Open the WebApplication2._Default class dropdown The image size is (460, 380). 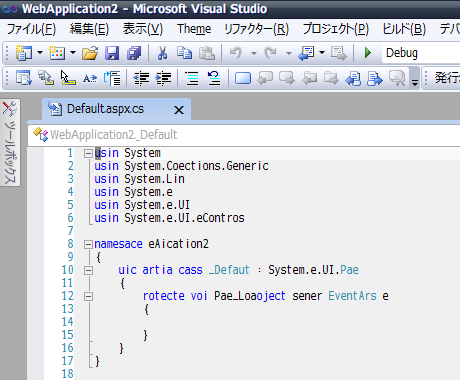(243, 135)
